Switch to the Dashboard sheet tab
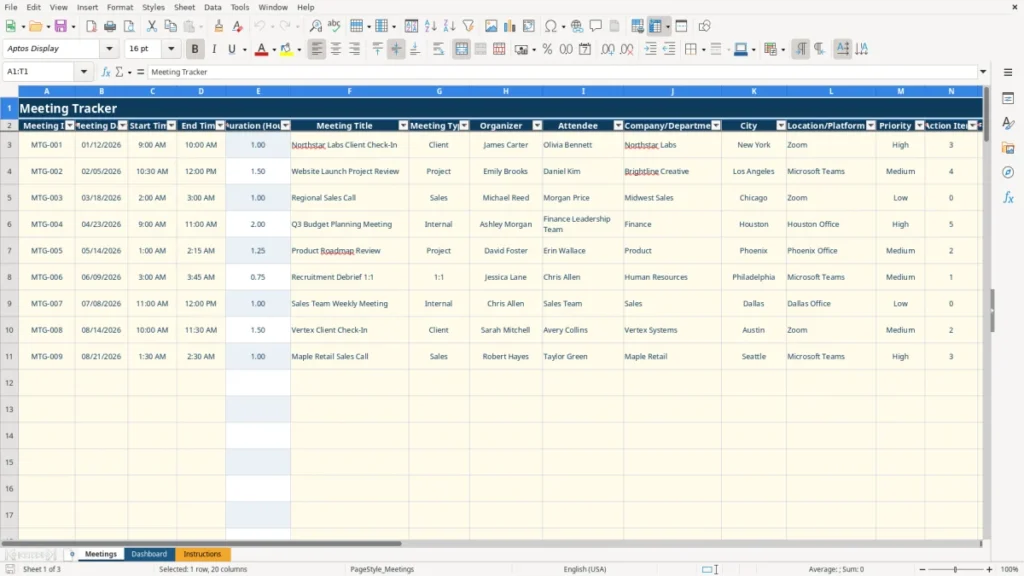This screenshot has width=1024, height=576. 149,554
